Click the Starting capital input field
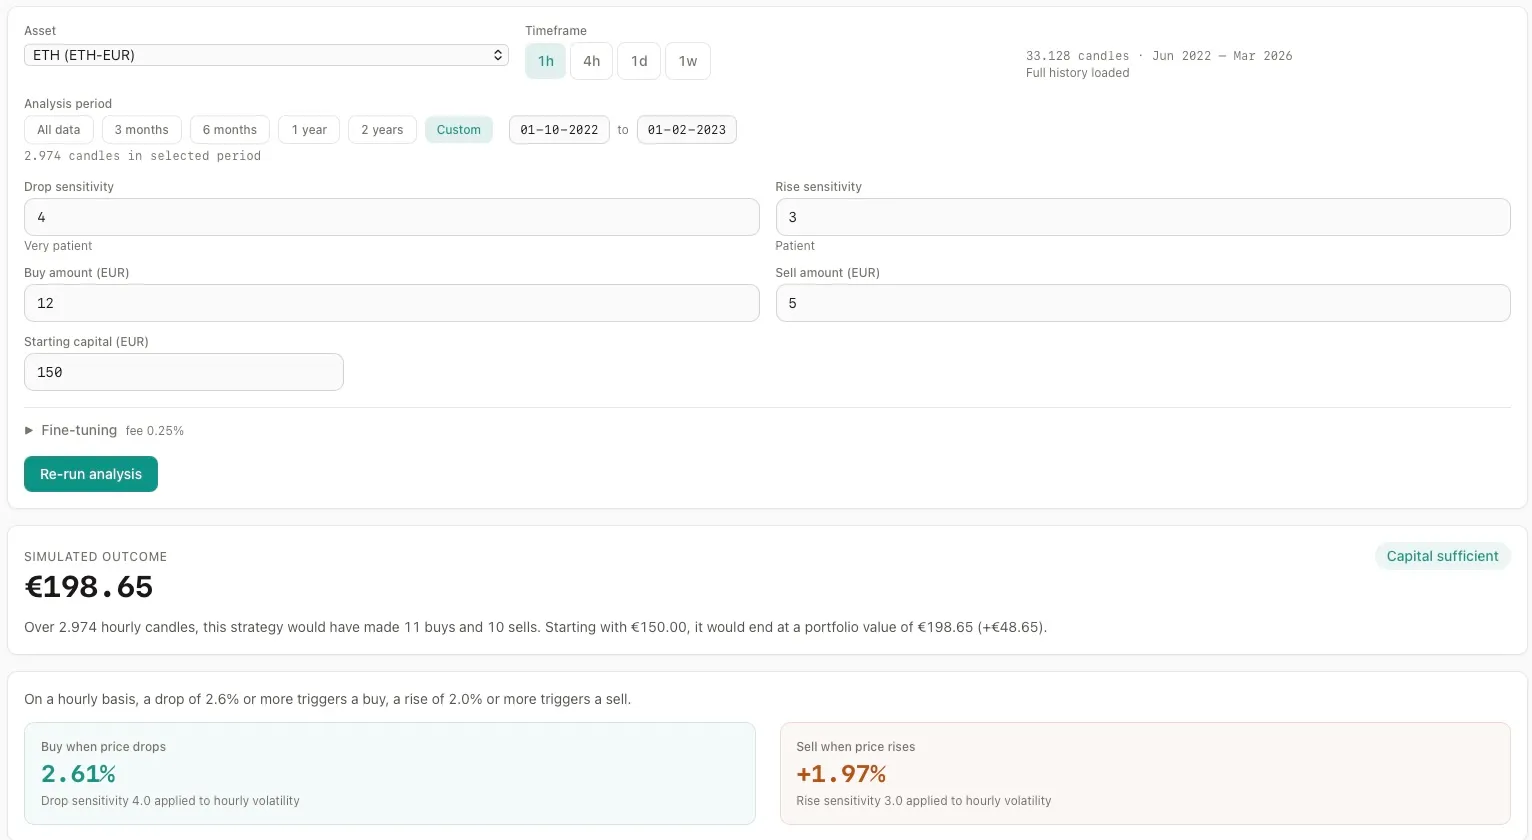The height and width of the screenshot is (840, 1532). [183, 371]
